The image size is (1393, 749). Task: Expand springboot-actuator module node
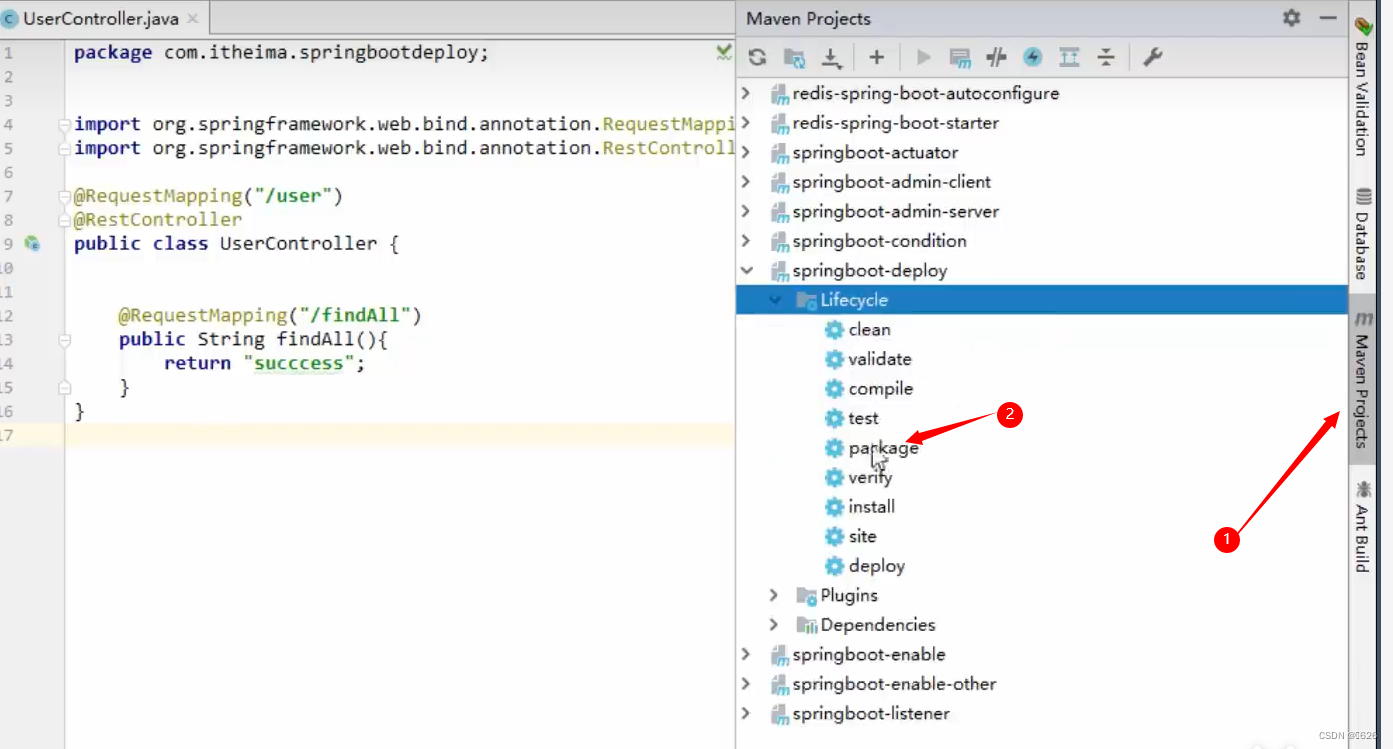(746, 152)
